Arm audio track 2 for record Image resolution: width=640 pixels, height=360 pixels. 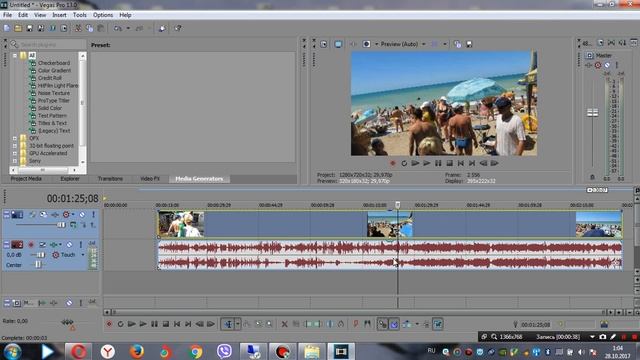[x=31, y=244]
